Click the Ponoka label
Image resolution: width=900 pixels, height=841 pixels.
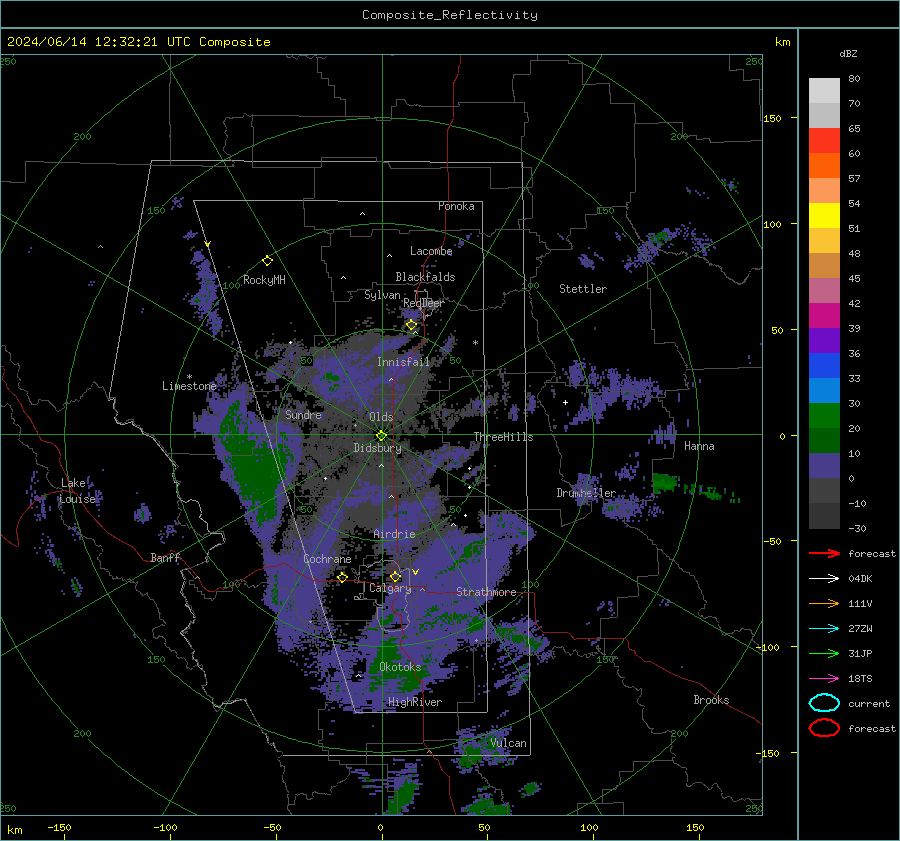click(x=456, y=206)
